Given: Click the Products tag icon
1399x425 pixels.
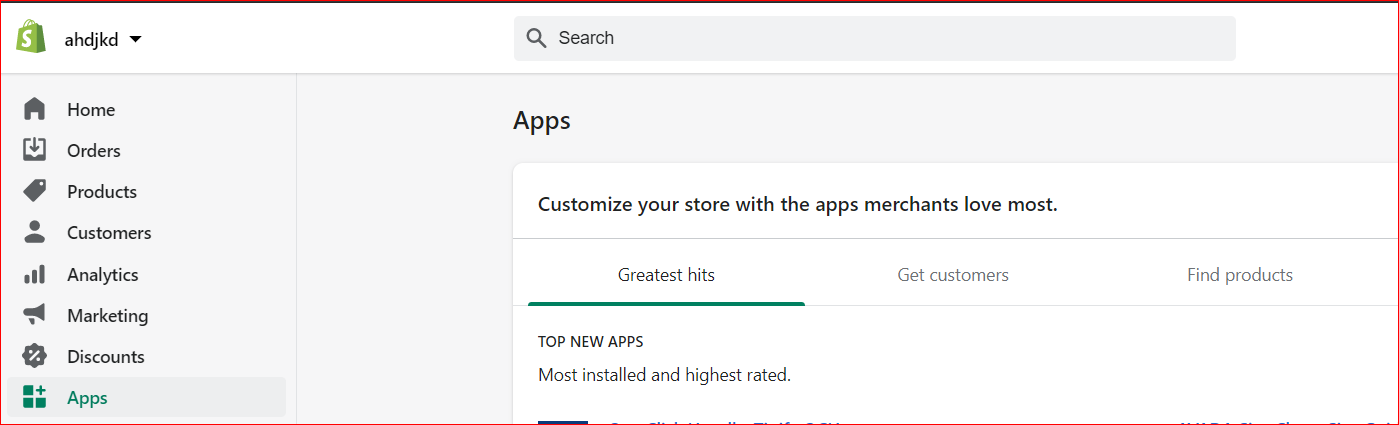Looking at the screenshot, I should (35, 191).
